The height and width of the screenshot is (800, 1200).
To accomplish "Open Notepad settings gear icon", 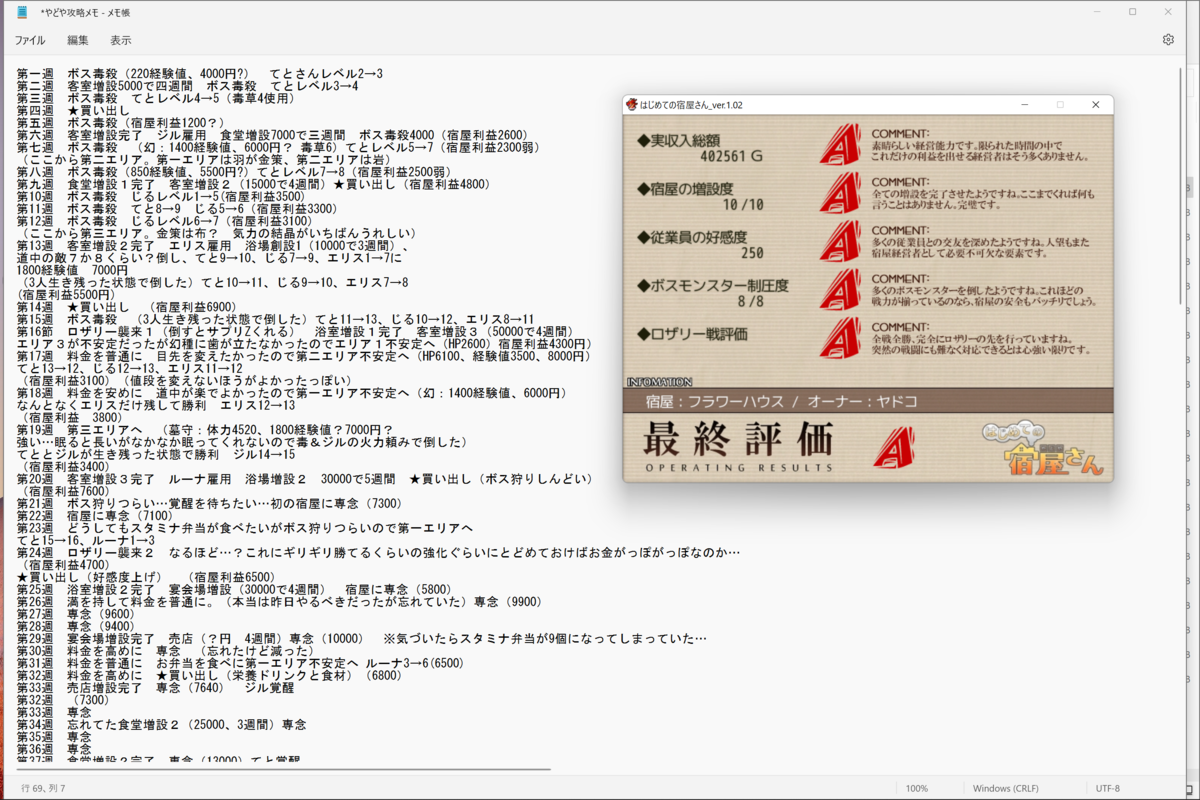I will (x=1168, y=40).
